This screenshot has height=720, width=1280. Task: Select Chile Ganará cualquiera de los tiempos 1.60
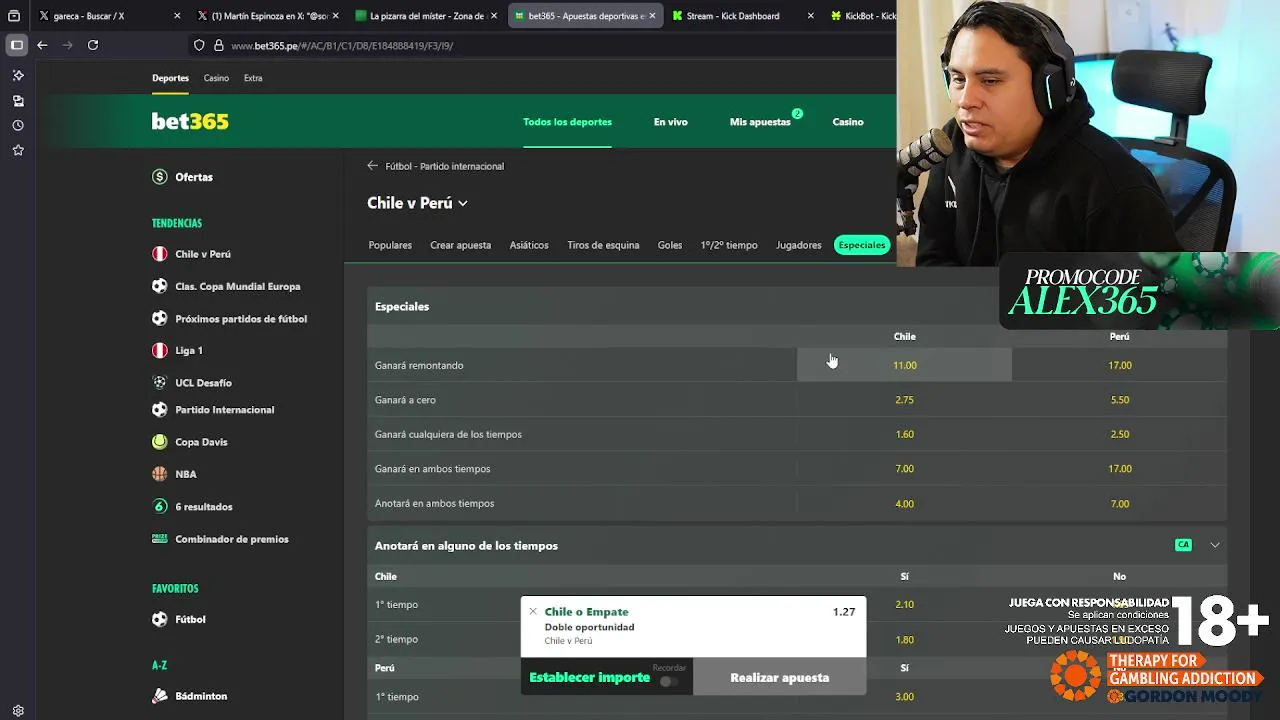coord(904,434)
